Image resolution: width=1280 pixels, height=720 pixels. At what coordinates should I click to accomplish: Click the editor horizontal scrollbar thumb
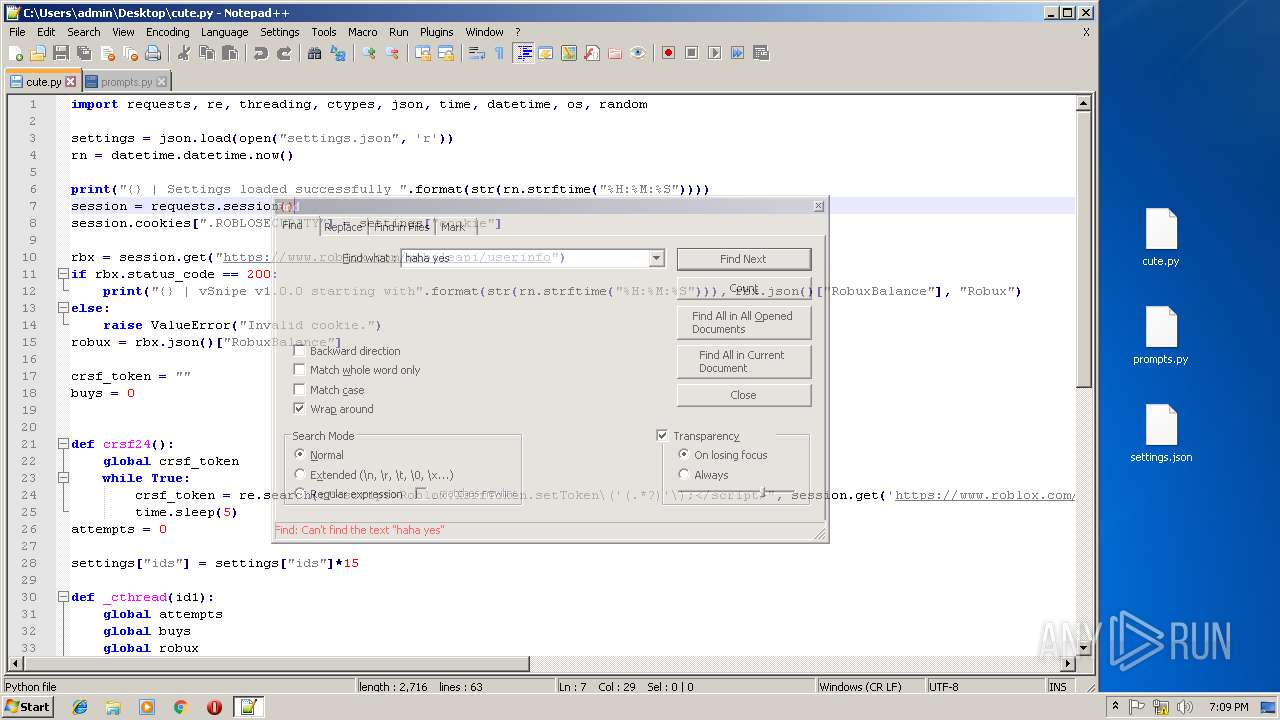276,664
